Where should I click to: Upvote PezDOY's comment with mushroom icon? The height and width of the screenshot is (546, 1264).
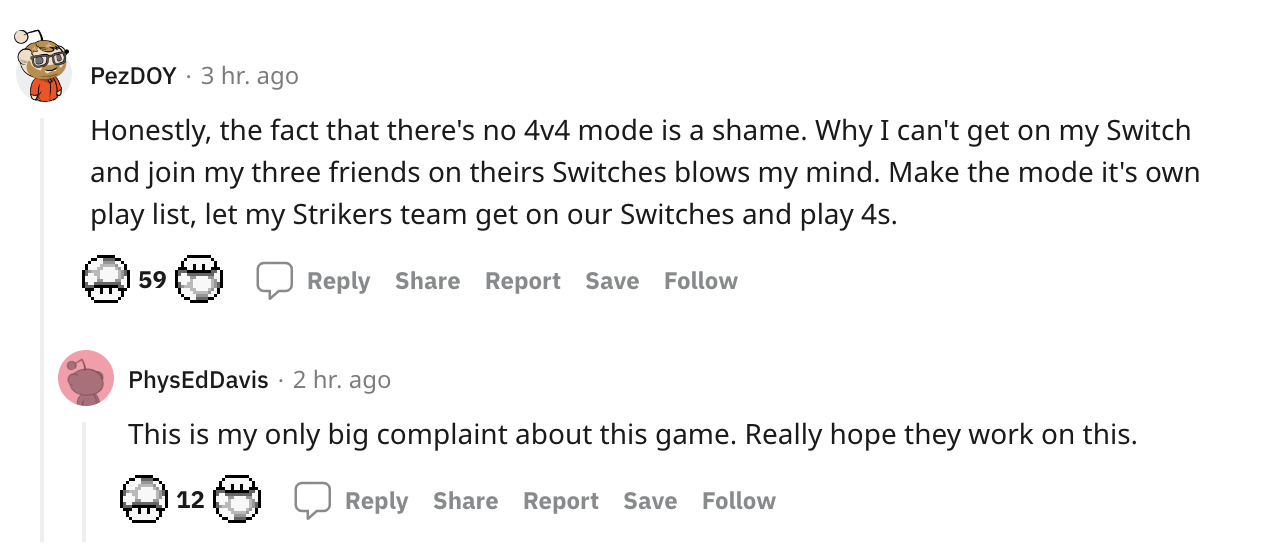[106, 280]
